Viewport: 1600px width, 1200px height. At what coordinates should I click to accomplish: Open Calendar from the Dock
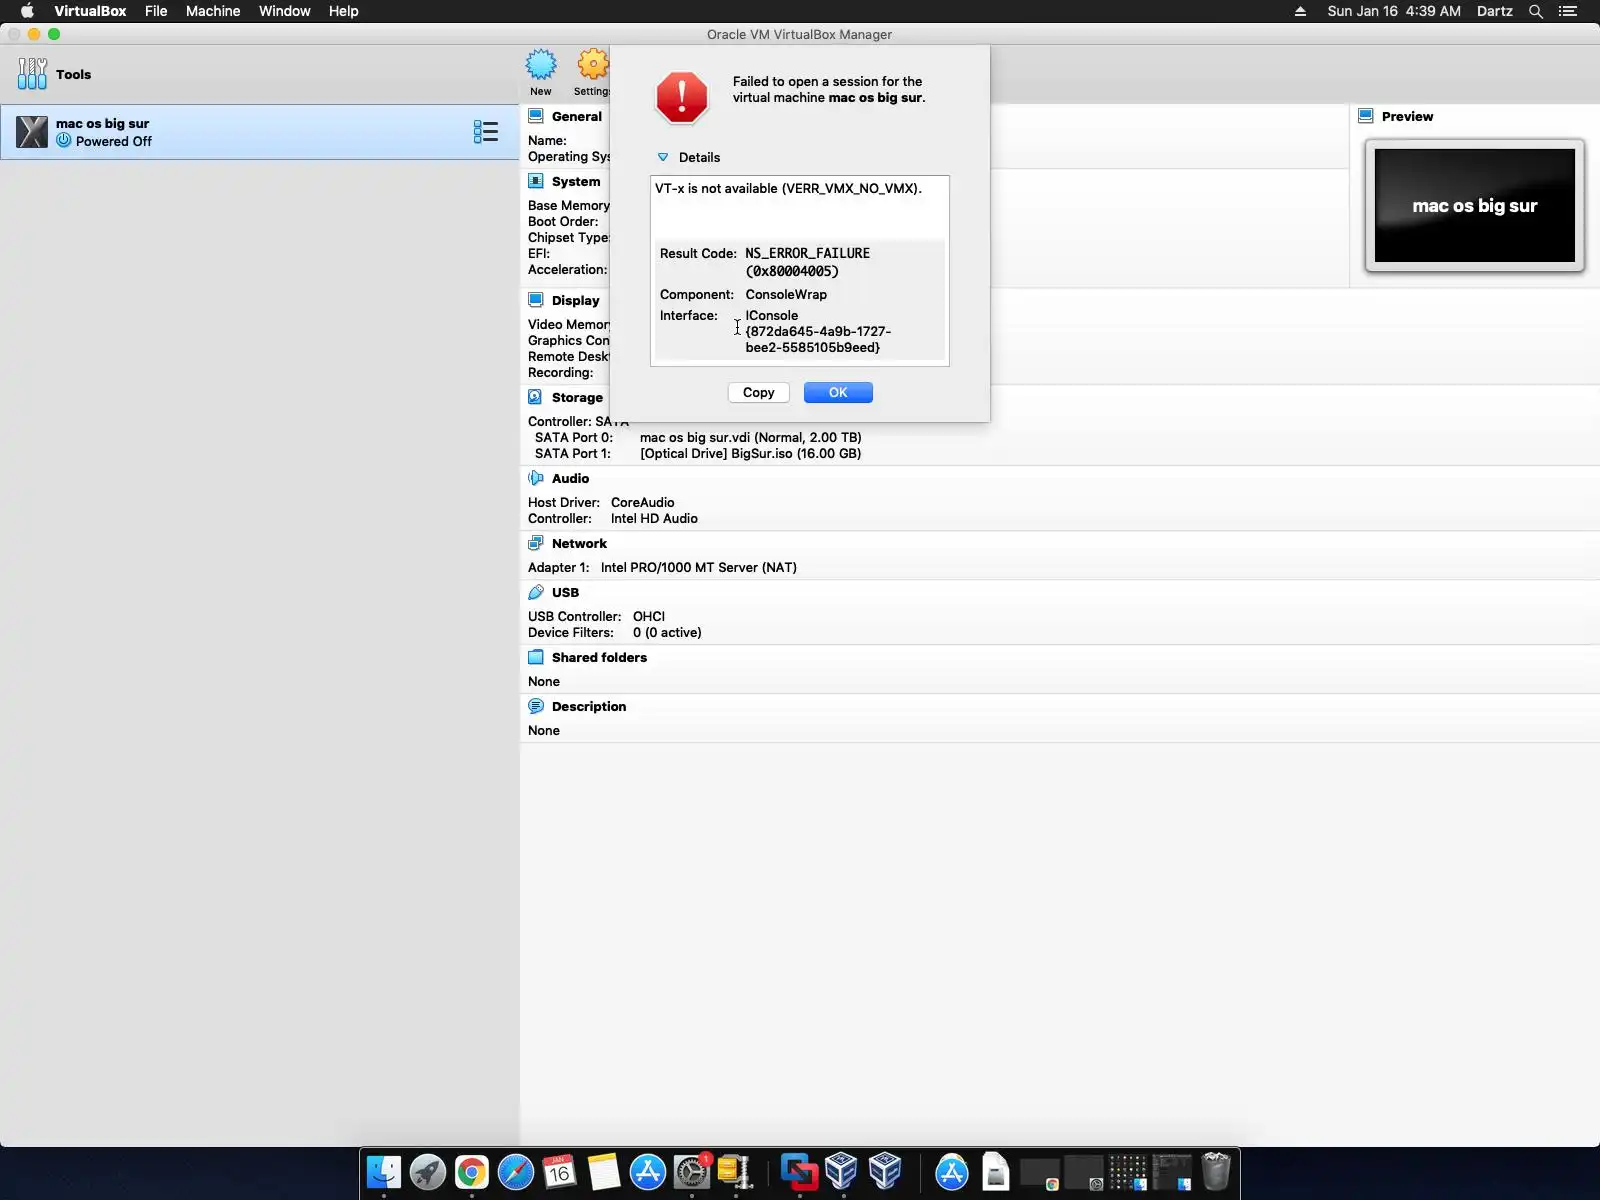560,1171
